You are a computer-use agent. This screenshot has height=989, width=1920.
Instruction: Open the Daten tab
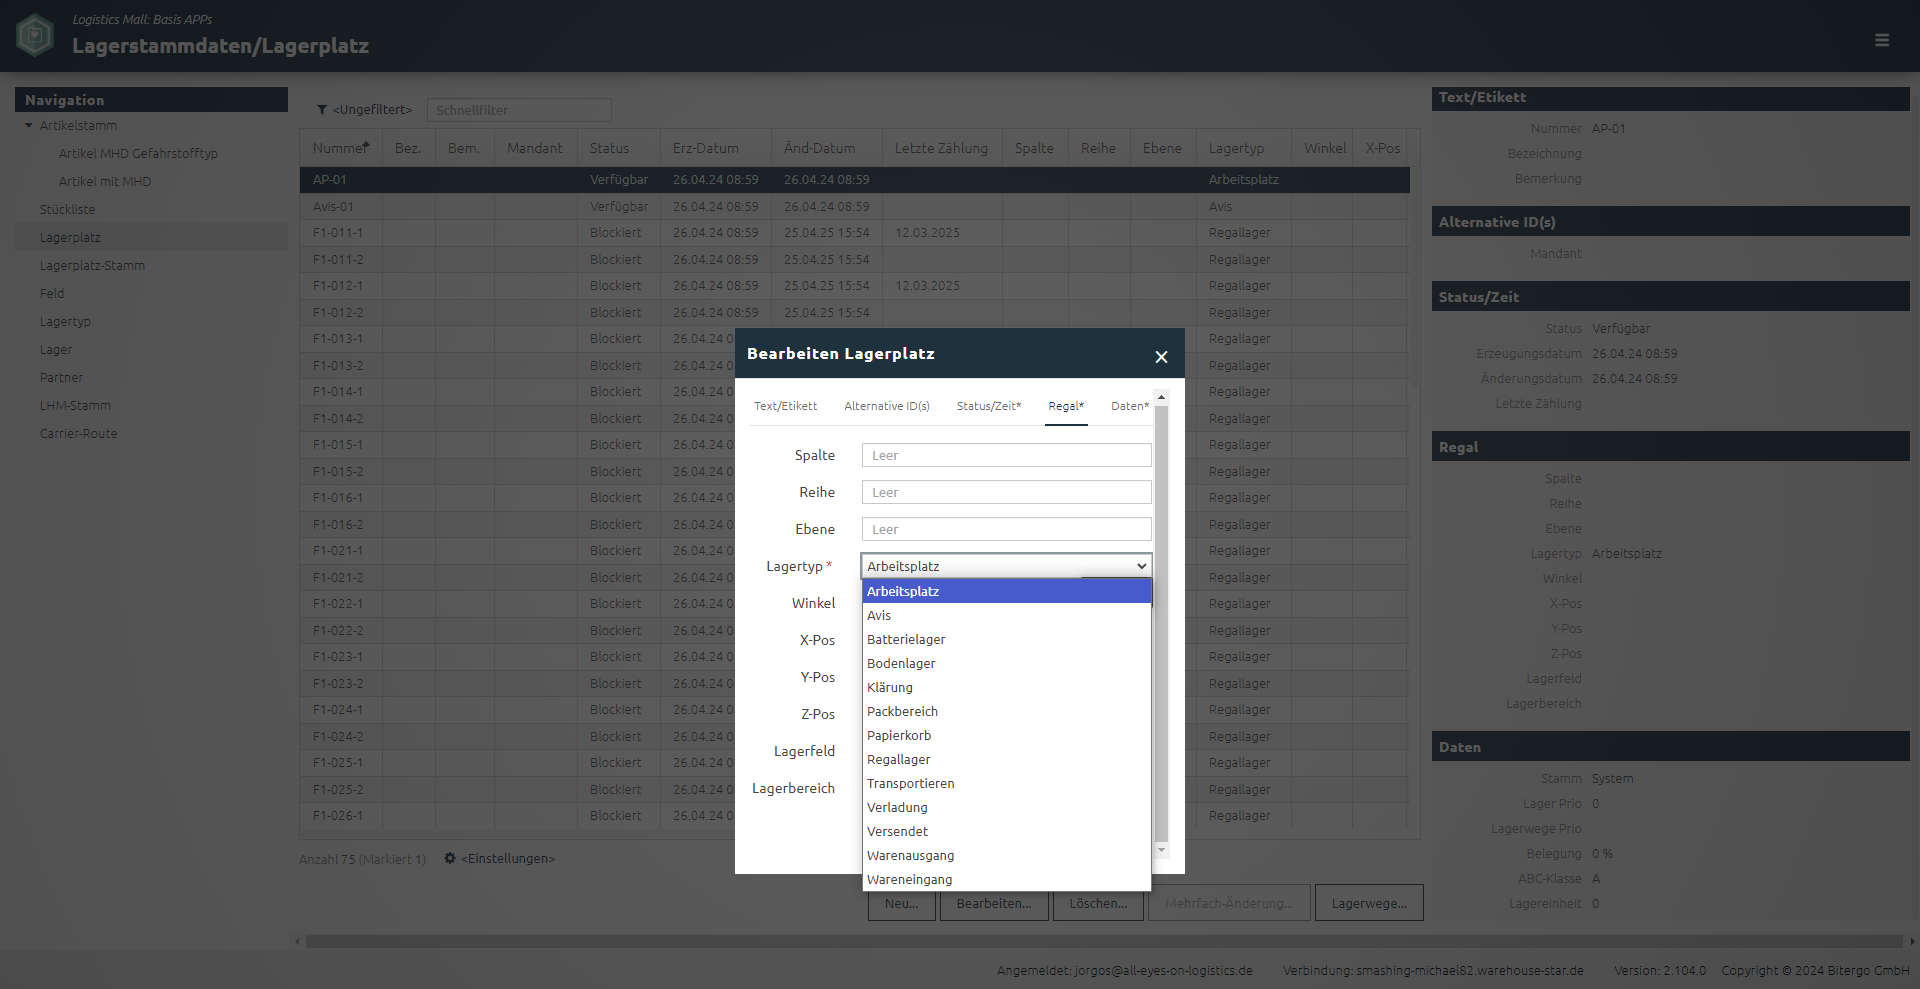click(1130, 406)
